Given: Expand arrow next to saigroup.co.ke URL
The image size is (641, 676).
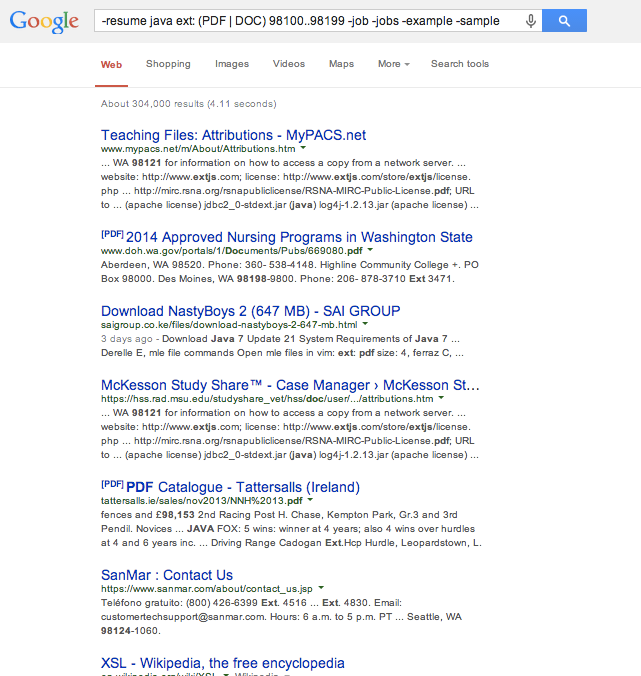Looking at the screenshot, I should (365, 324).
